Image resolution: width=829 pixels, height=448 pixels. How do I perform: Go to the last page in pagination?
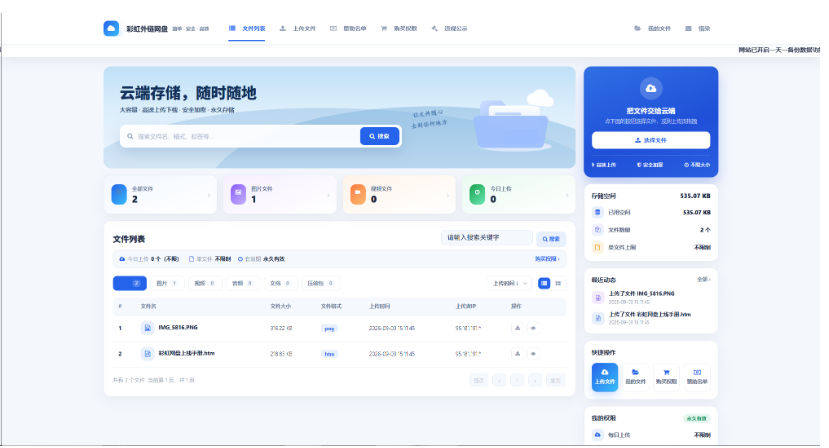[555, 380]
